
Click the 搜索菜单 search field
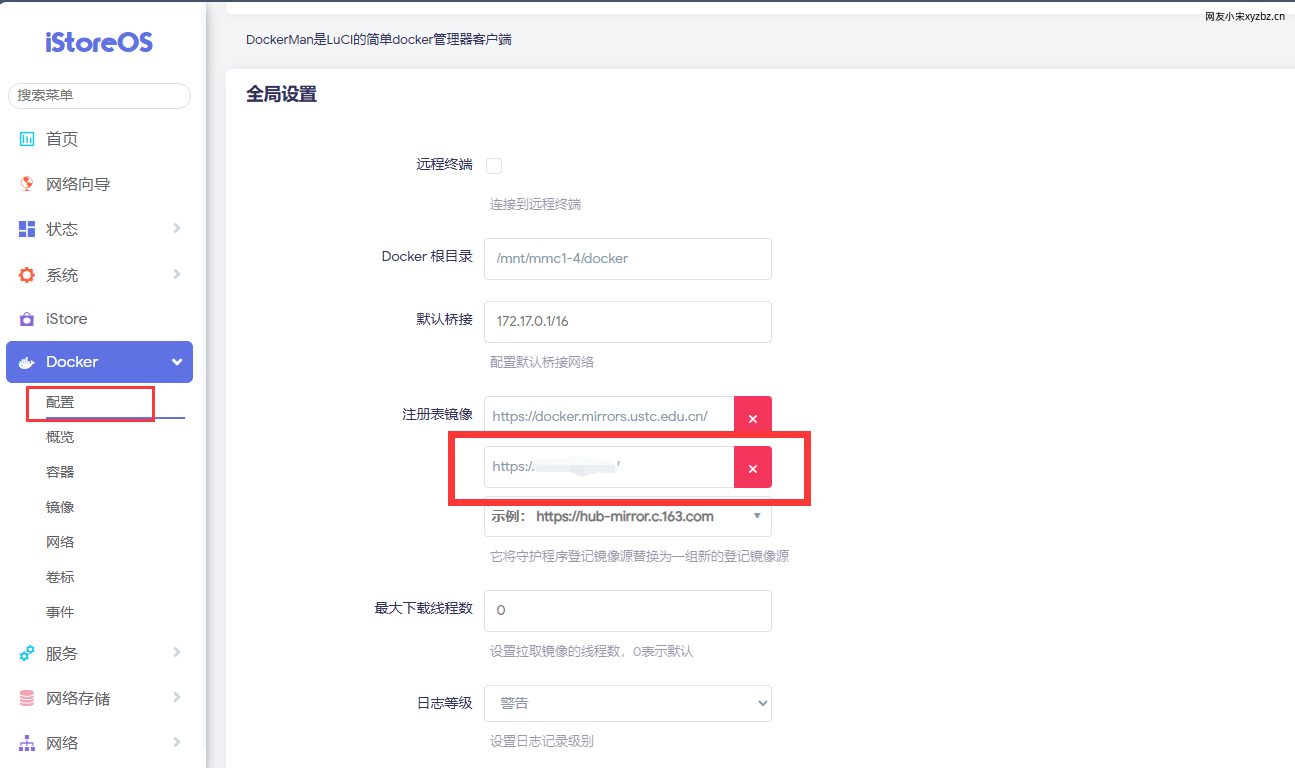click(99, 95)
